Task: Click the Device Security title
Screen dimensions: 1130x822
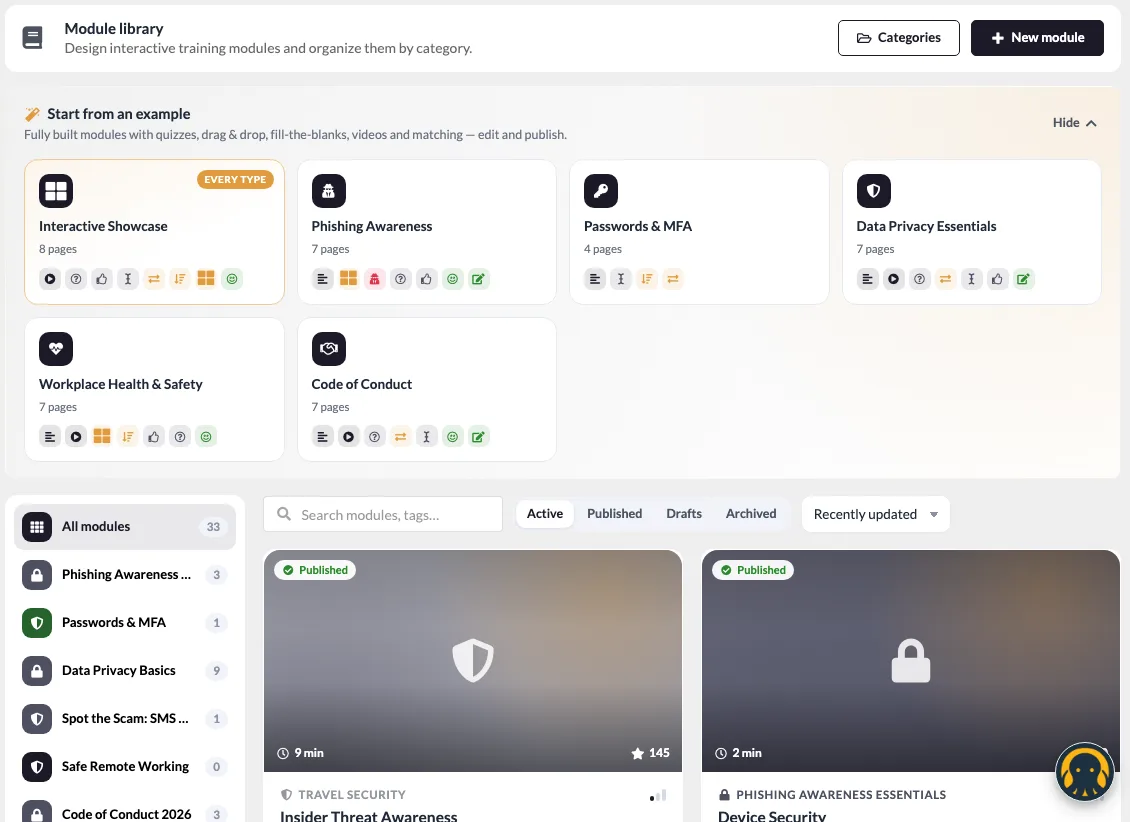Action: pos(772,816)
